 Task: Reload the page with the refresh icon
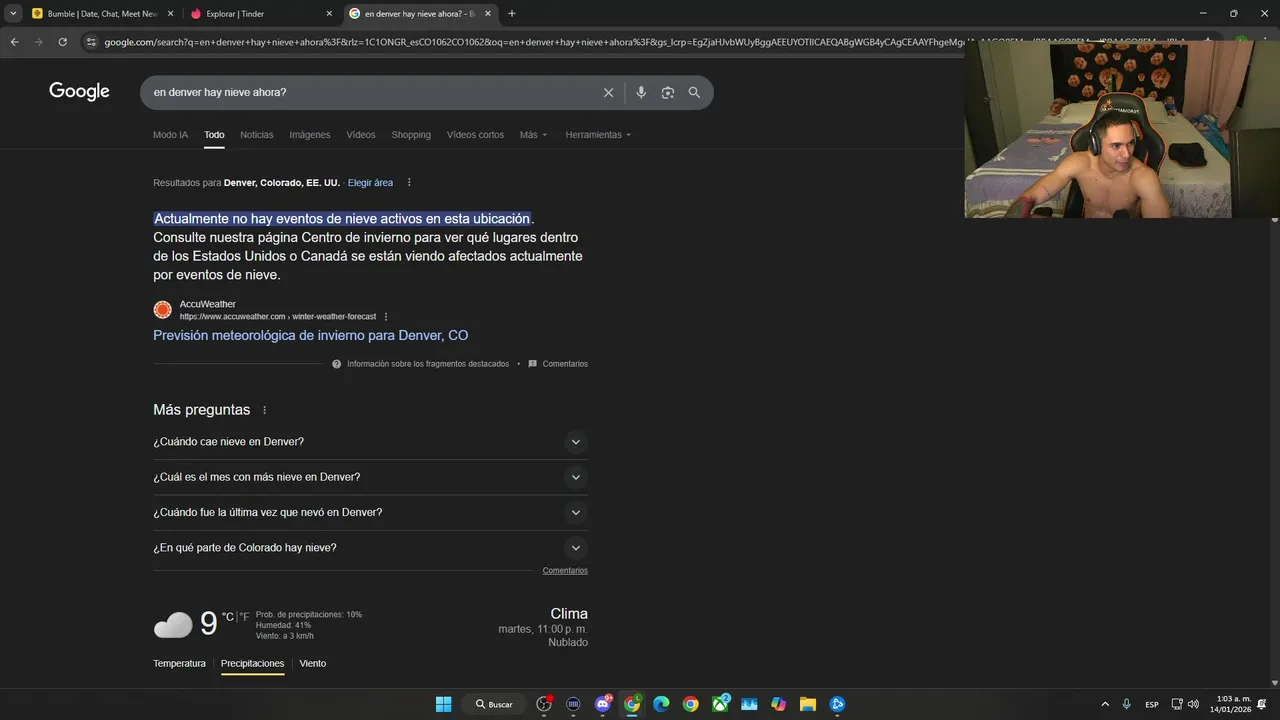(x=62, y=42)
